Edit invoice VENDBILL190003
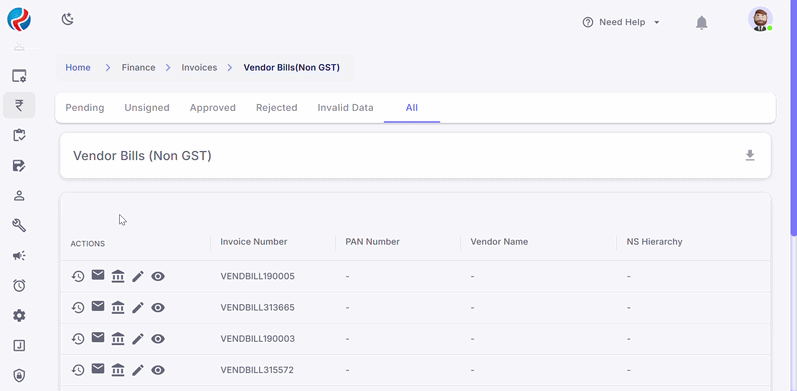 click(x=138, y=339)
